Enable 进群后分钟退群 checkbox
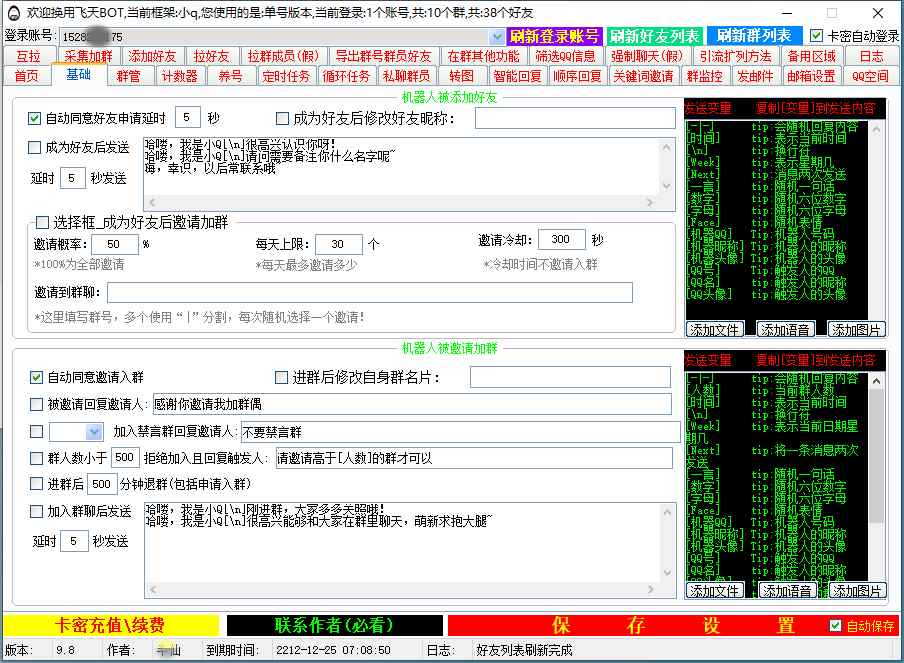The width and height of the screenshot is (904, 663). 36,484
